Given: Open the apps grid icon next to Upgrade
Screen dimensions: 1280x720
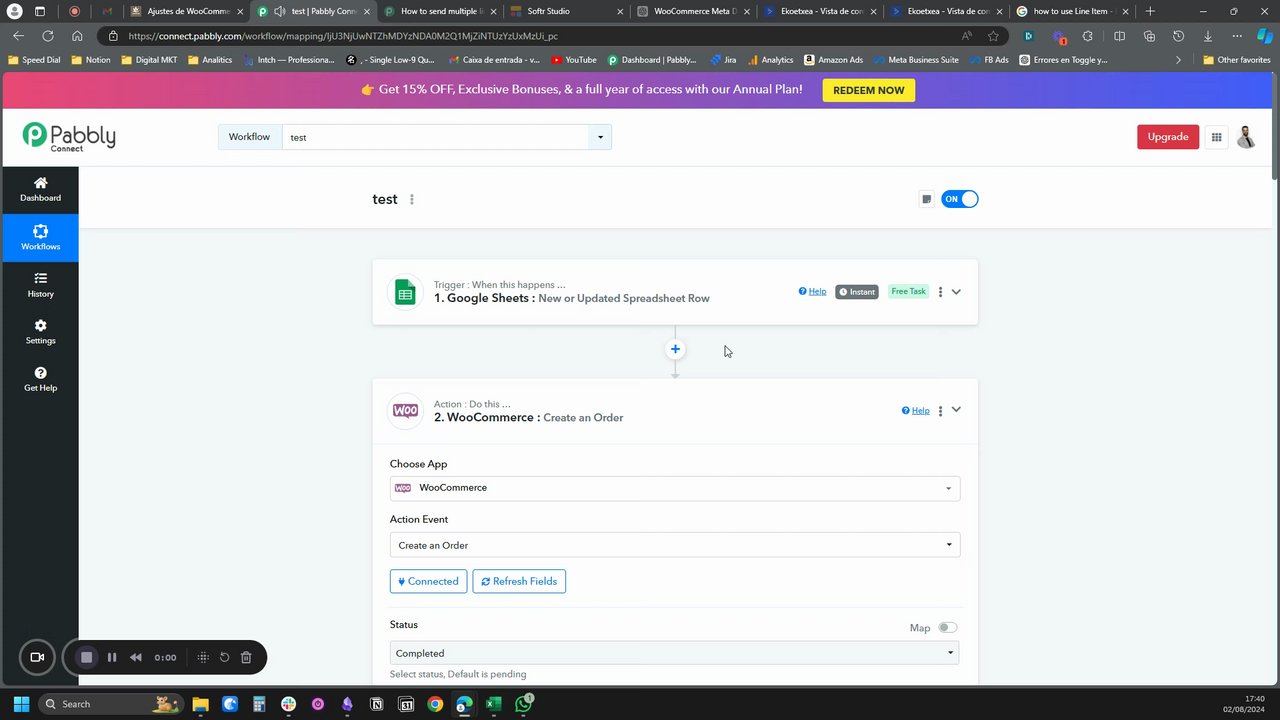Looking at the screenshot, I should (1216, 137).
